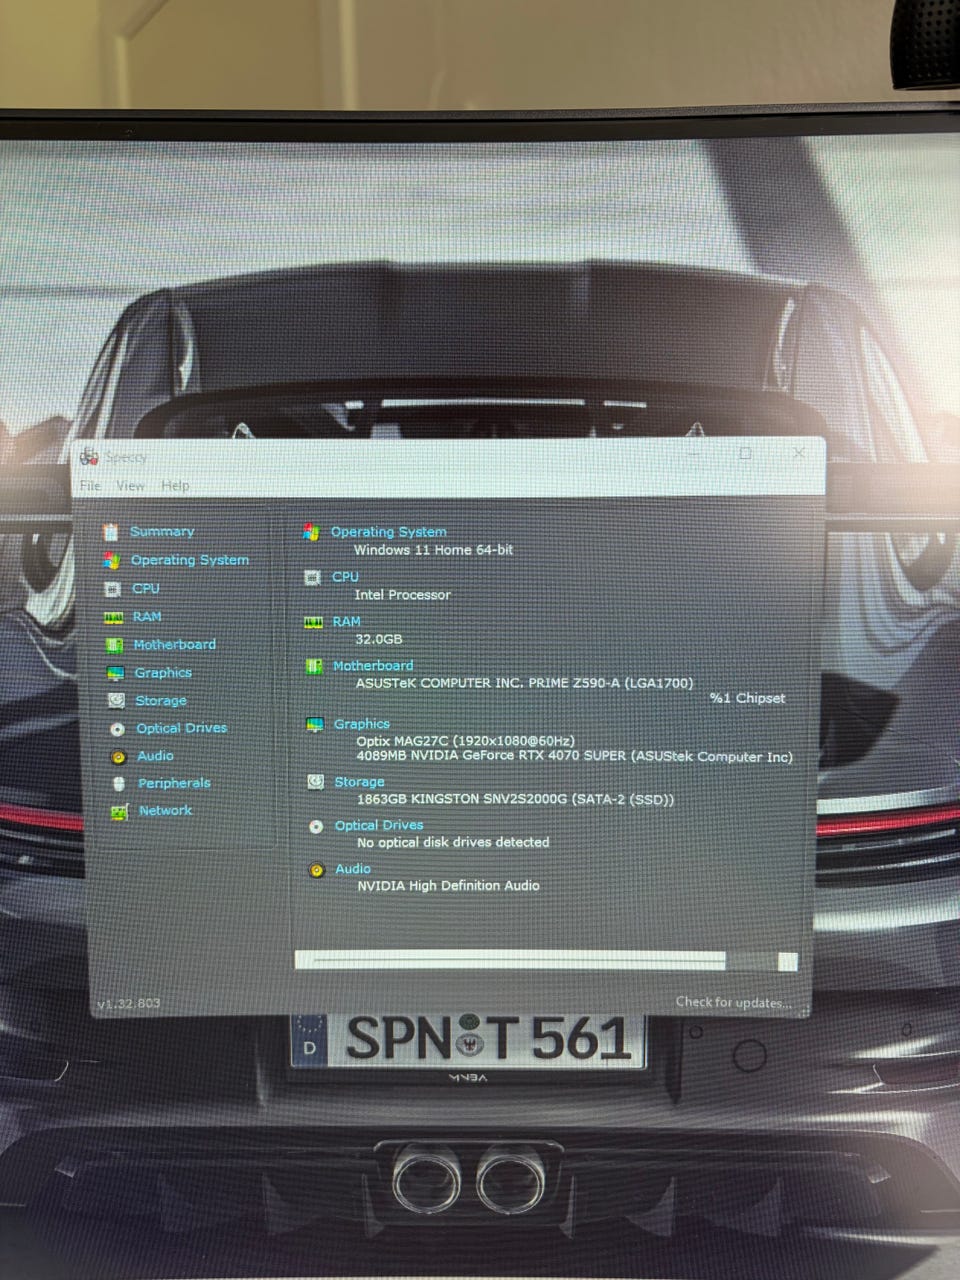Click the Intel Processor text

click(402, 594)
